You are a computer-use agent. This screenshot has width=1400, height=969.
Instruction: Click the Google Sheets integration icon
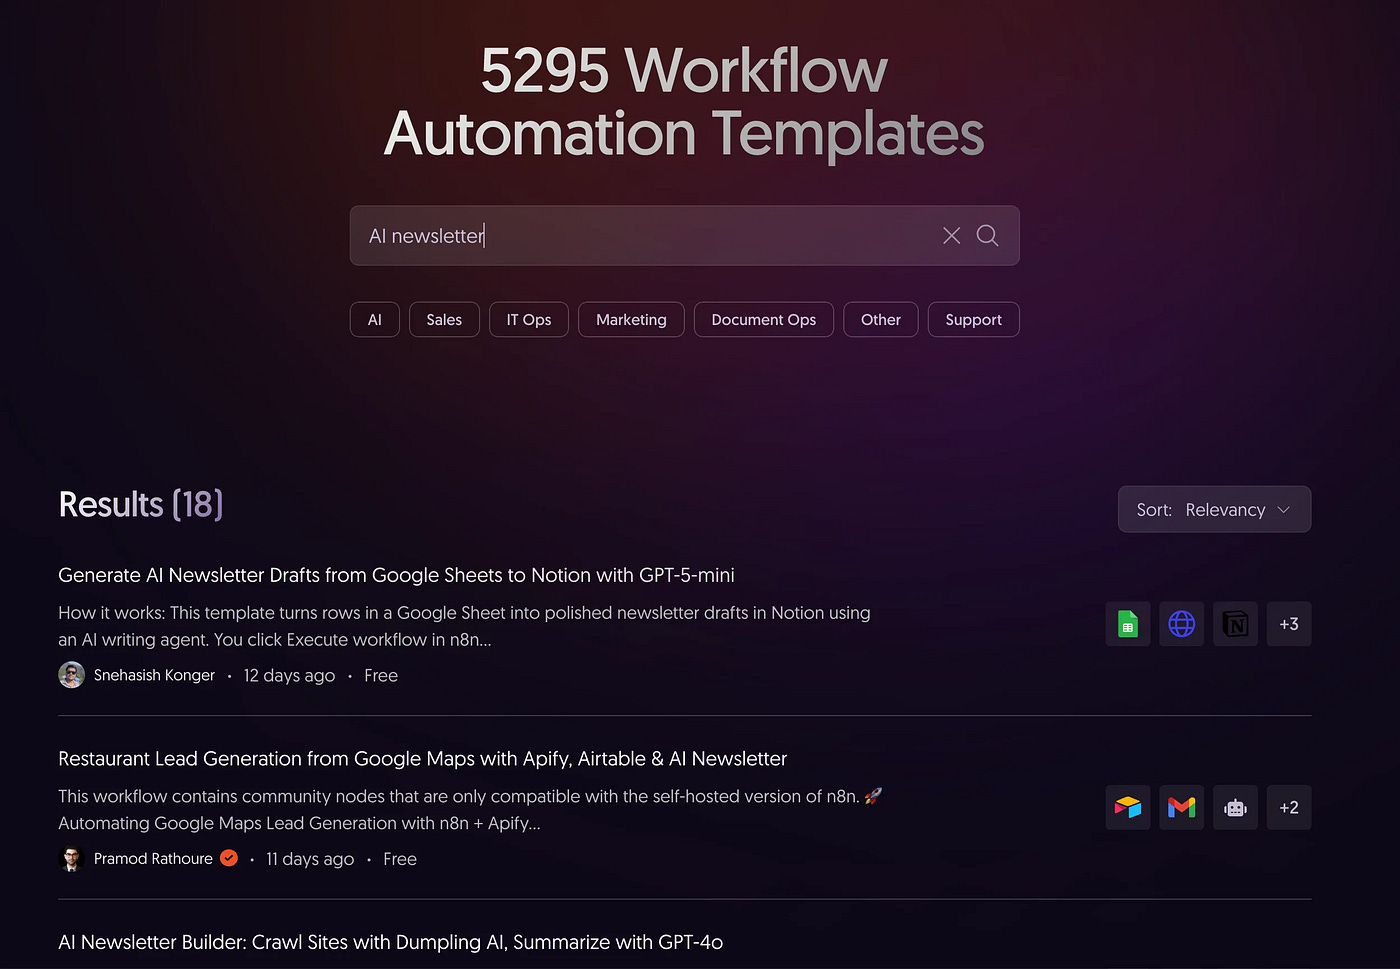(x=1128, y=624)
